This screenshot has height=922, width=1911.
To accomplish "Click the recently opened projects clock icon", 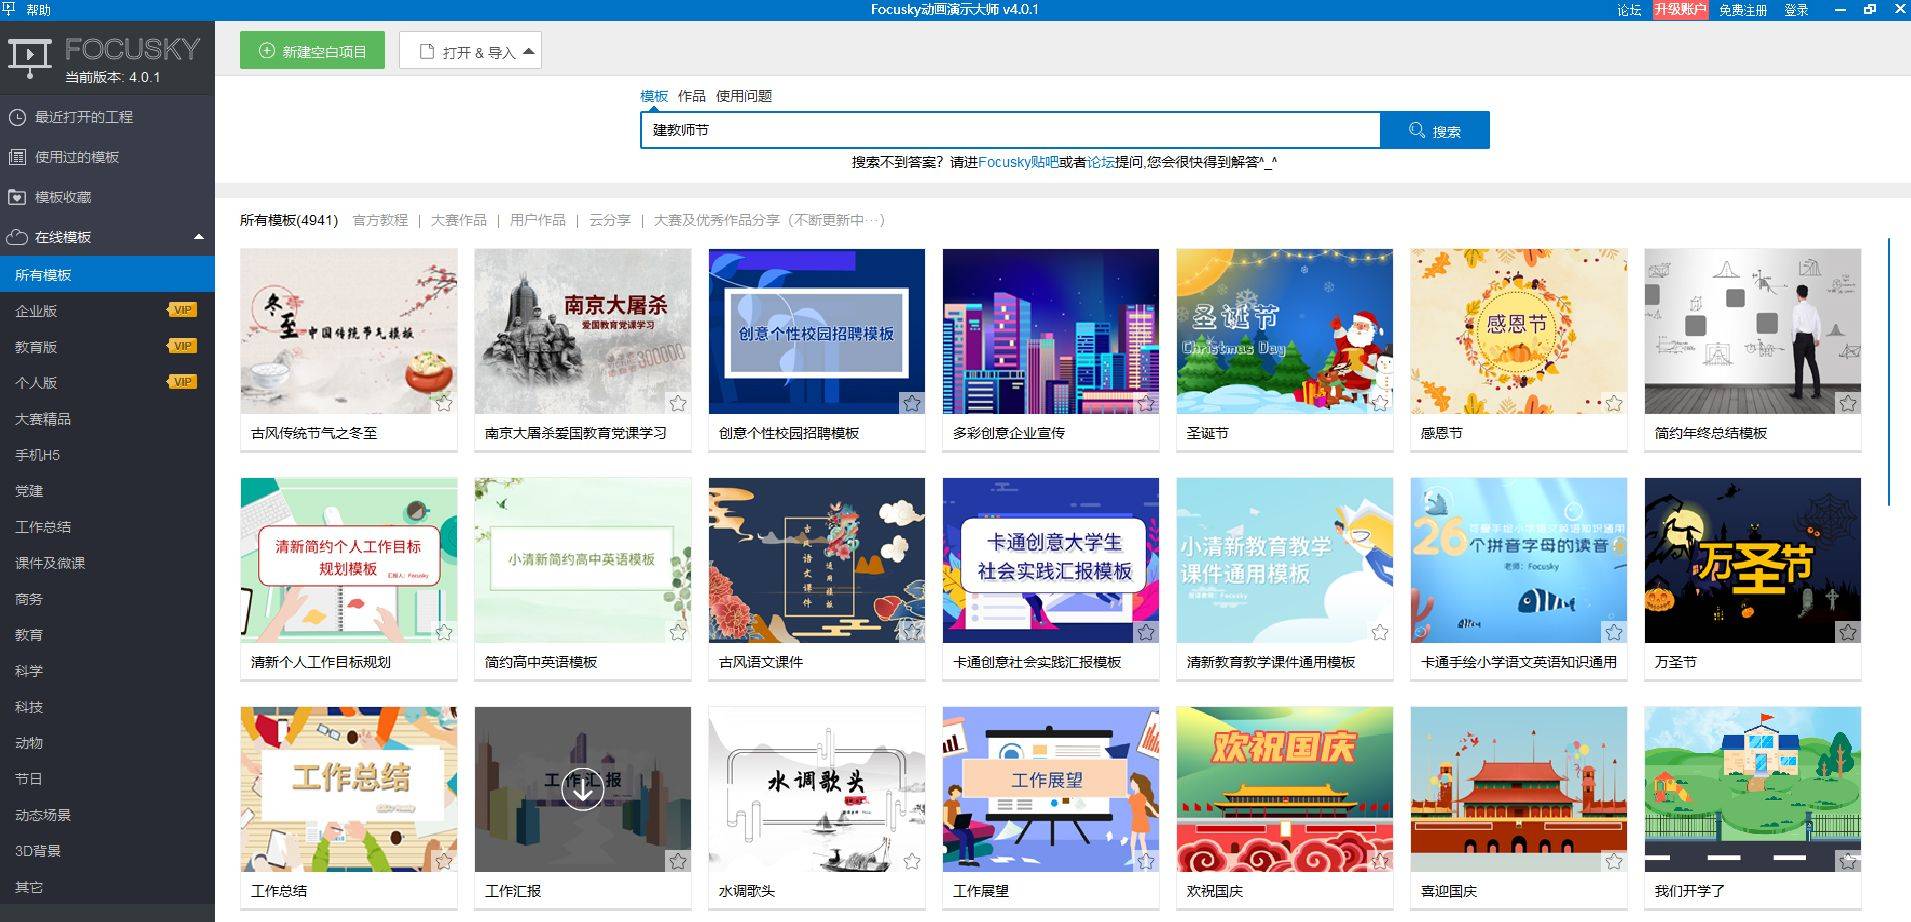I will click(17, 117).
